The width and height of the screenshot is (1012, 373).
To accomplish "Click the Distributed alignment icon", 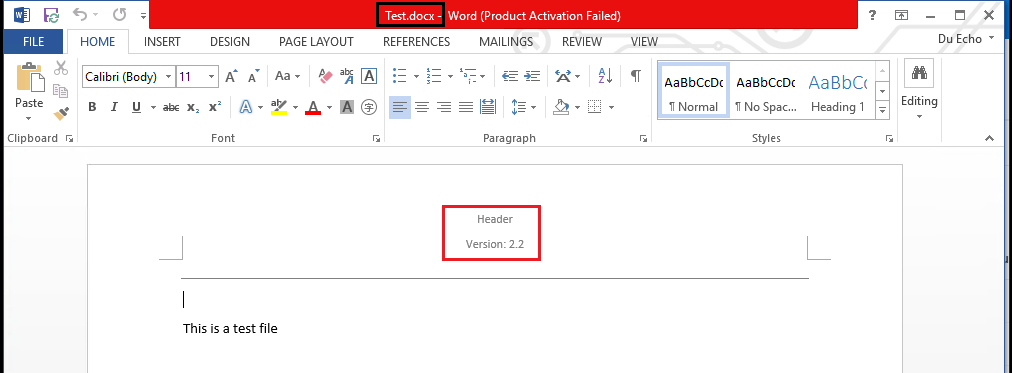I will click(488, 107).
